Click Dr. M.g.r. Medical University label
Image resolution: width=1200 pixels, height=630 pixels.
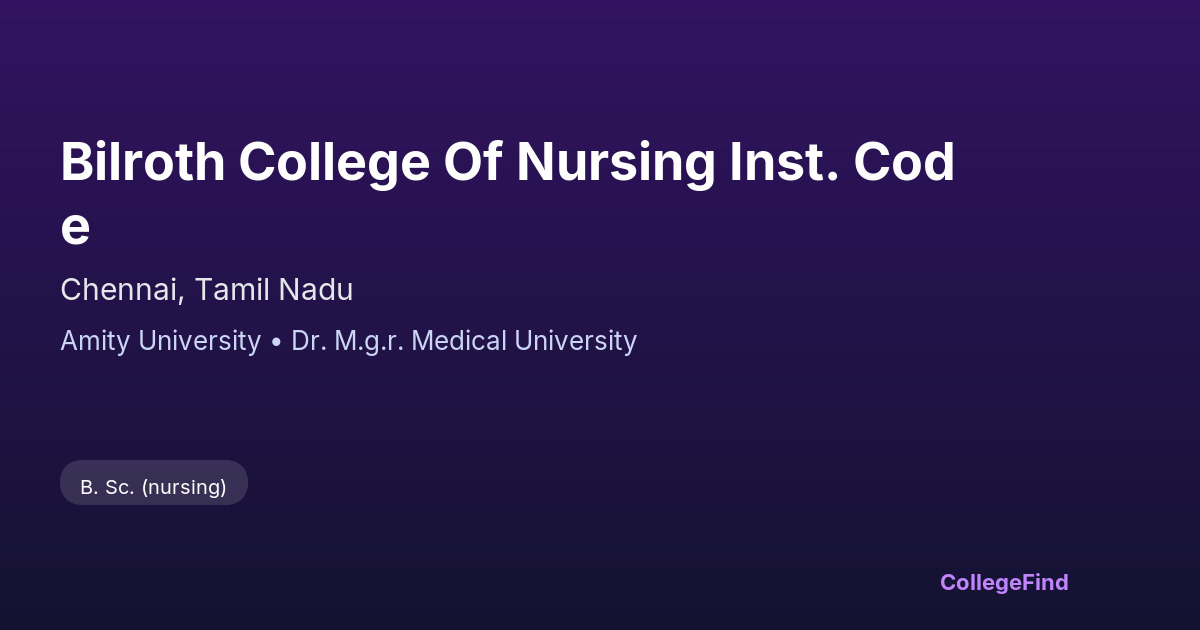[x=463, y=341]
